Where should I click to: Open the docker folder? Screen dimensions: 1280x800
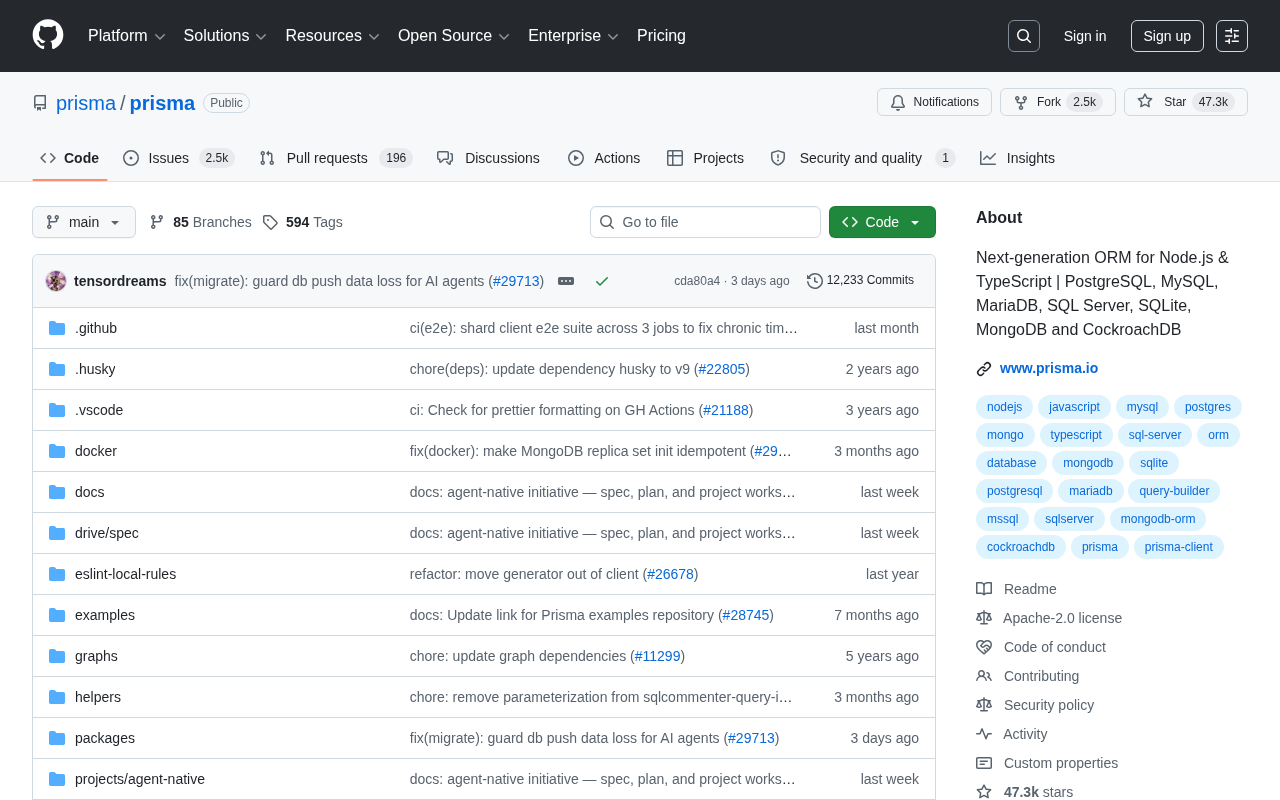pyautogui.click(x=96, y=451)
